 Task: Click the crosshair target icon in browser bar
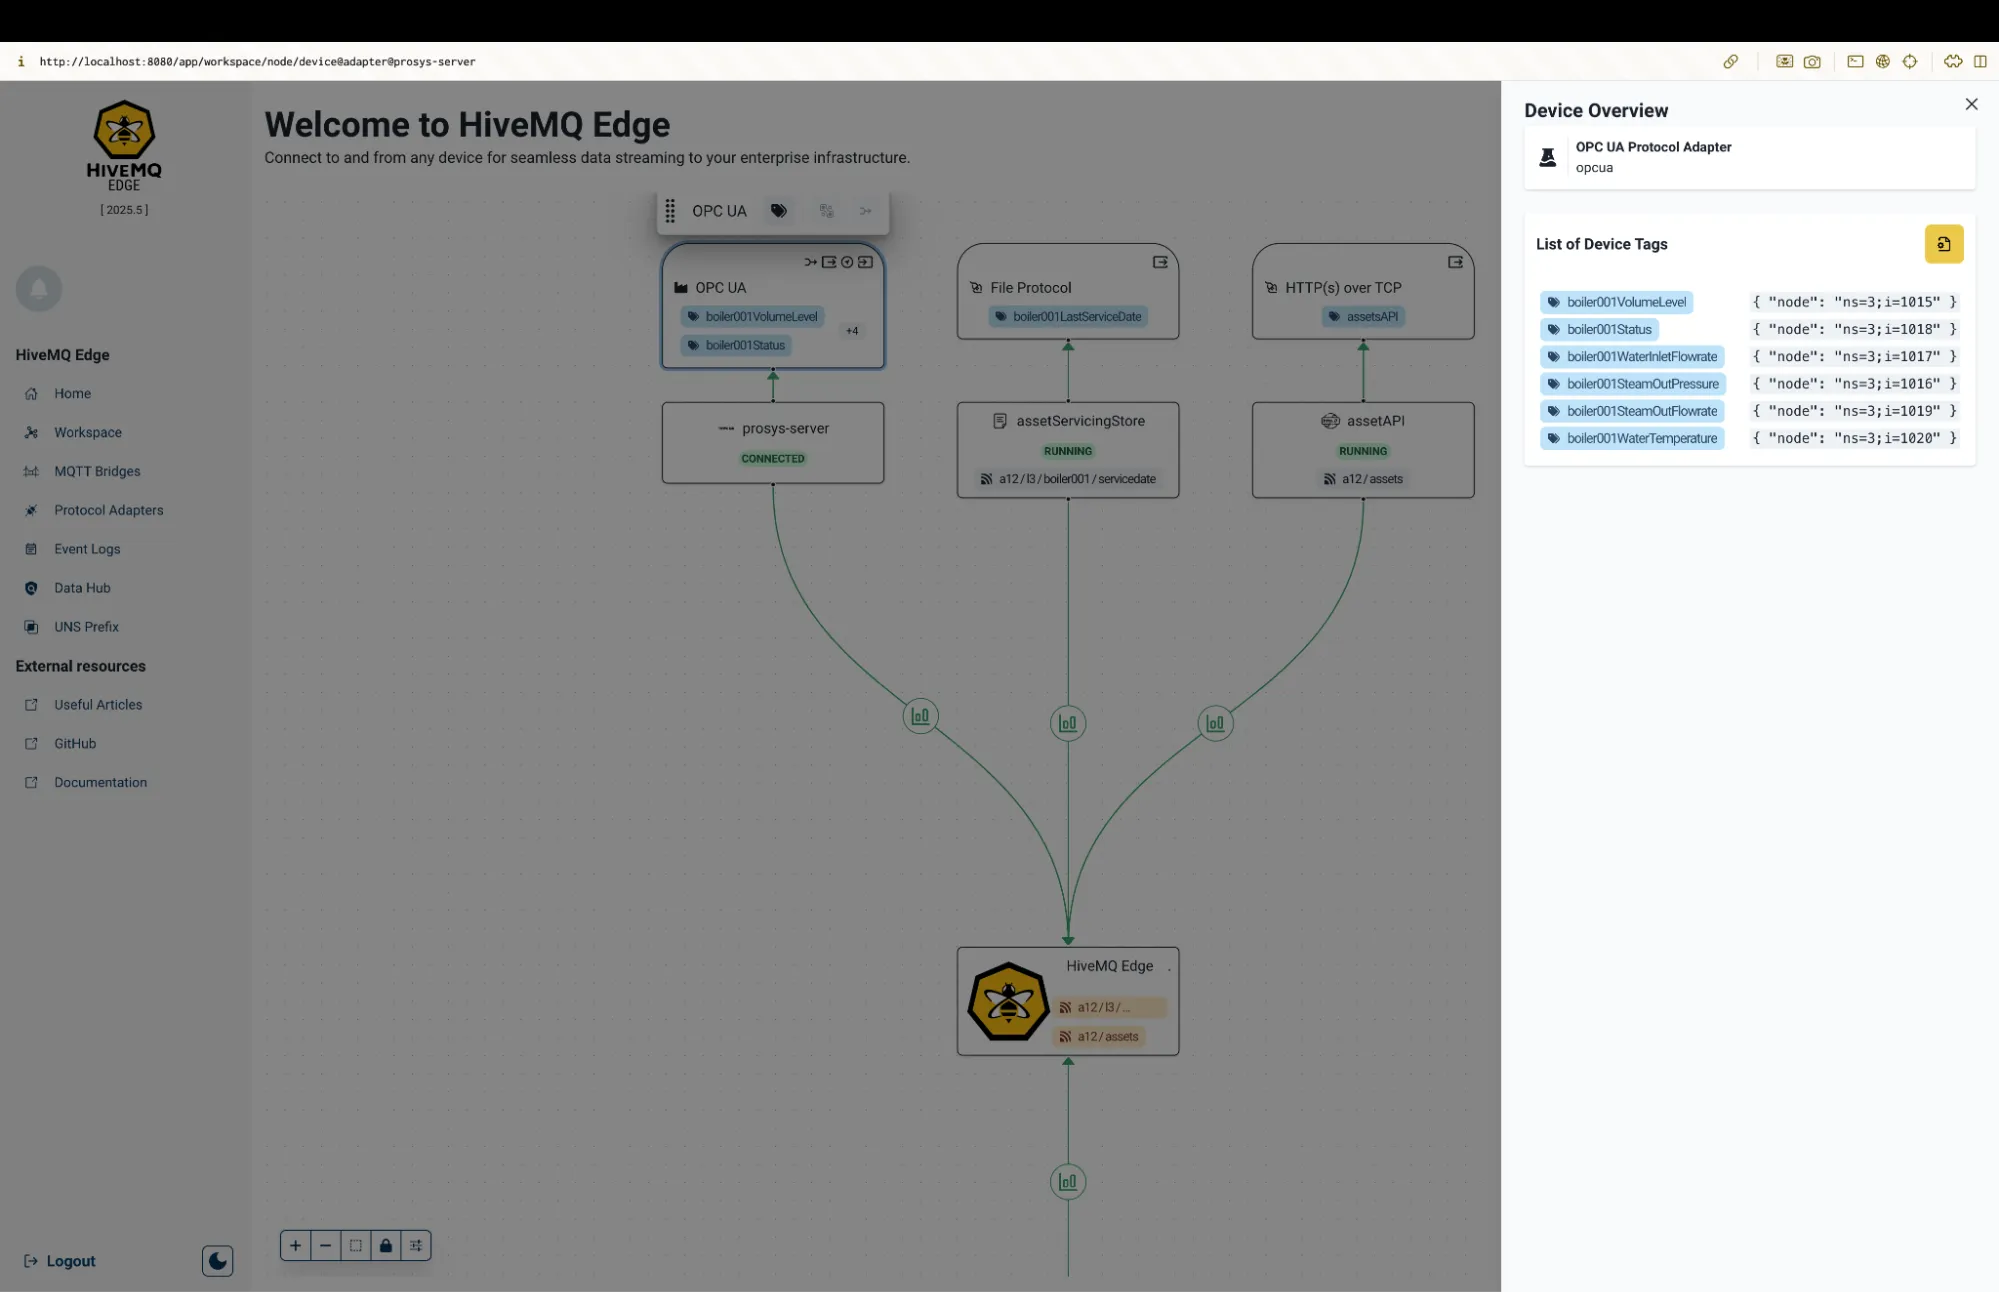pos(1910,61)
